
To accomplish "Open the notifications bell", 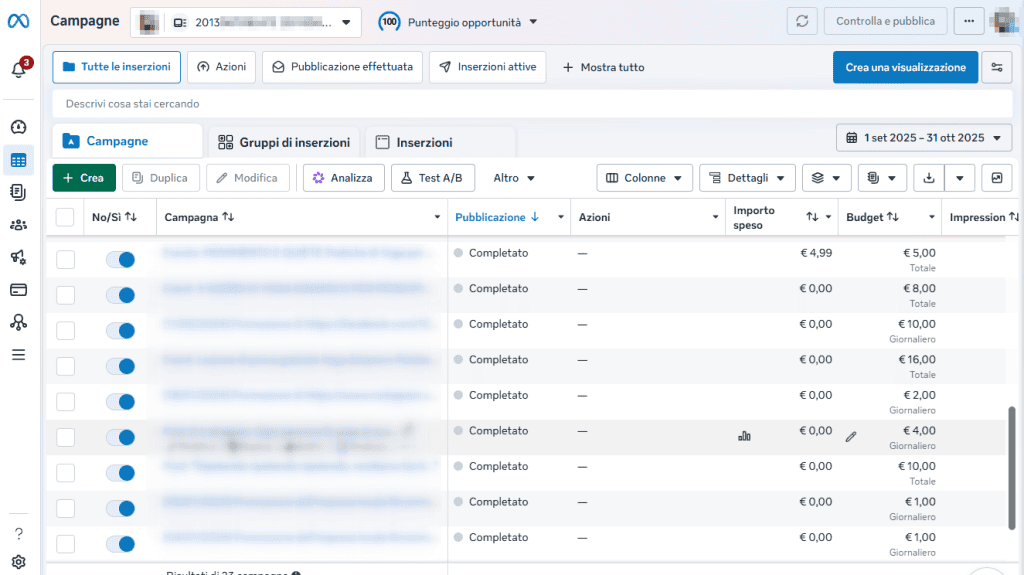I will [x=19, y=69].
